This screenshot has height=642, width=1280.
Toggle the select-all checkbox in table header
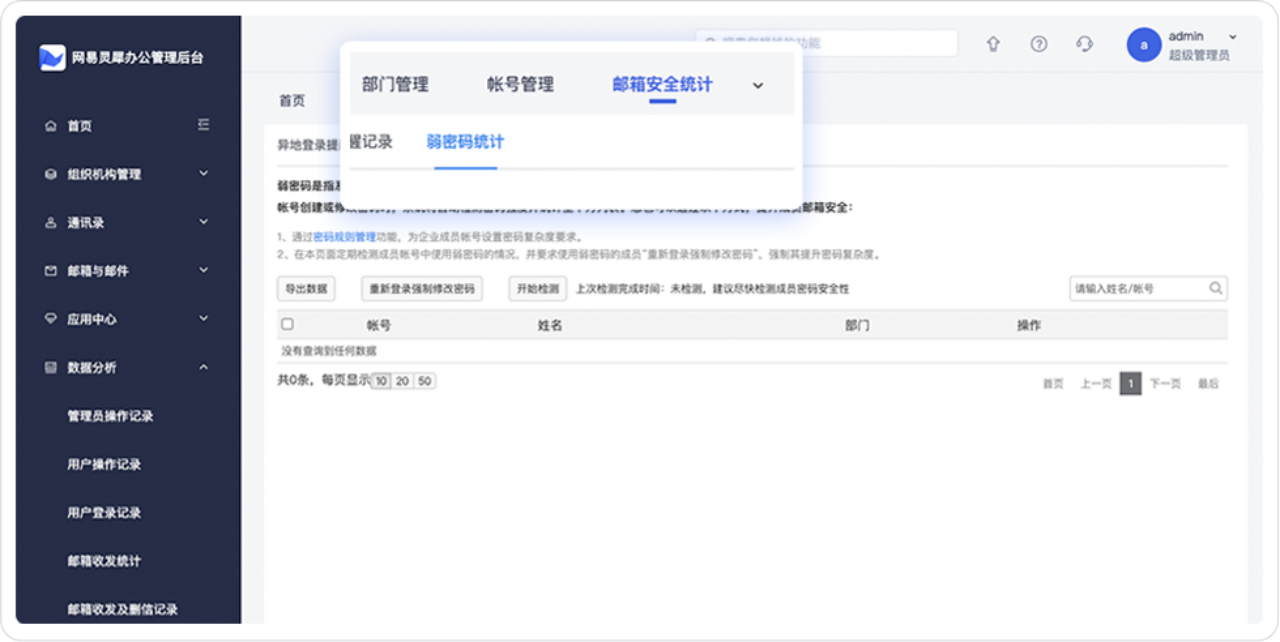(x=288, y=325)
